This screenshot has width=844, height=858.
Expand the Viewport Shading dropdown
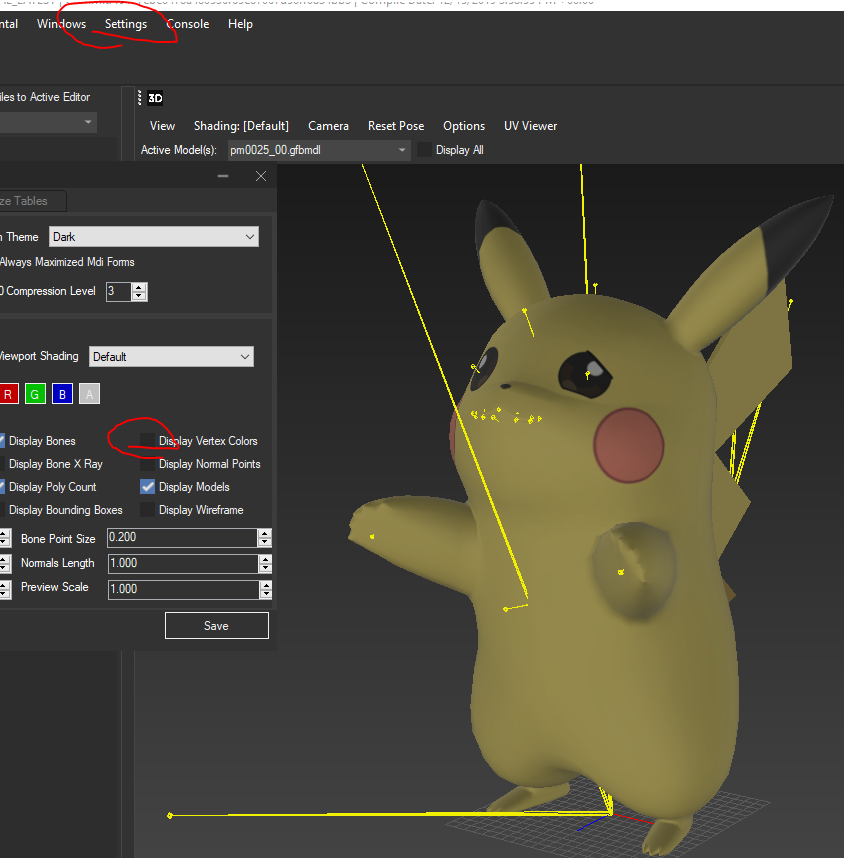(171, 357)
